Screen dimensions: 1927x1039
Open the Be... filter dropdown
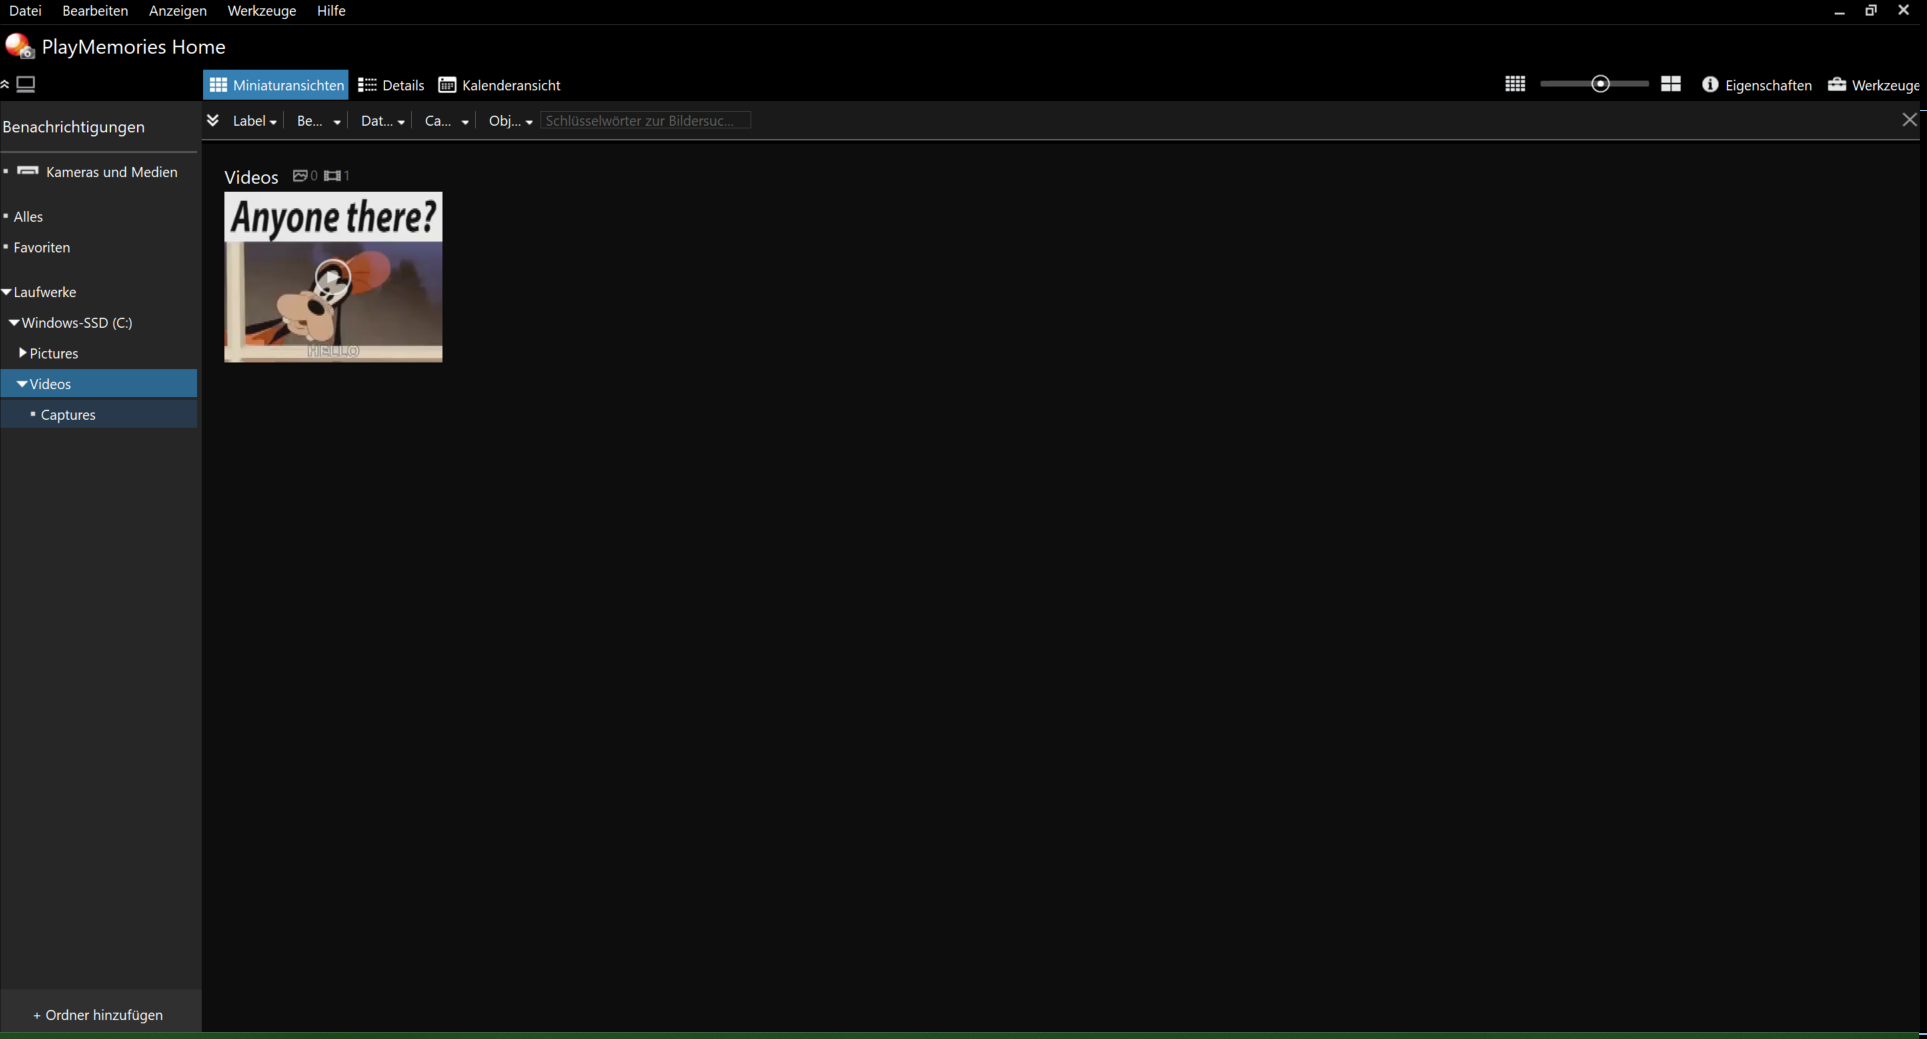(319, 121)
